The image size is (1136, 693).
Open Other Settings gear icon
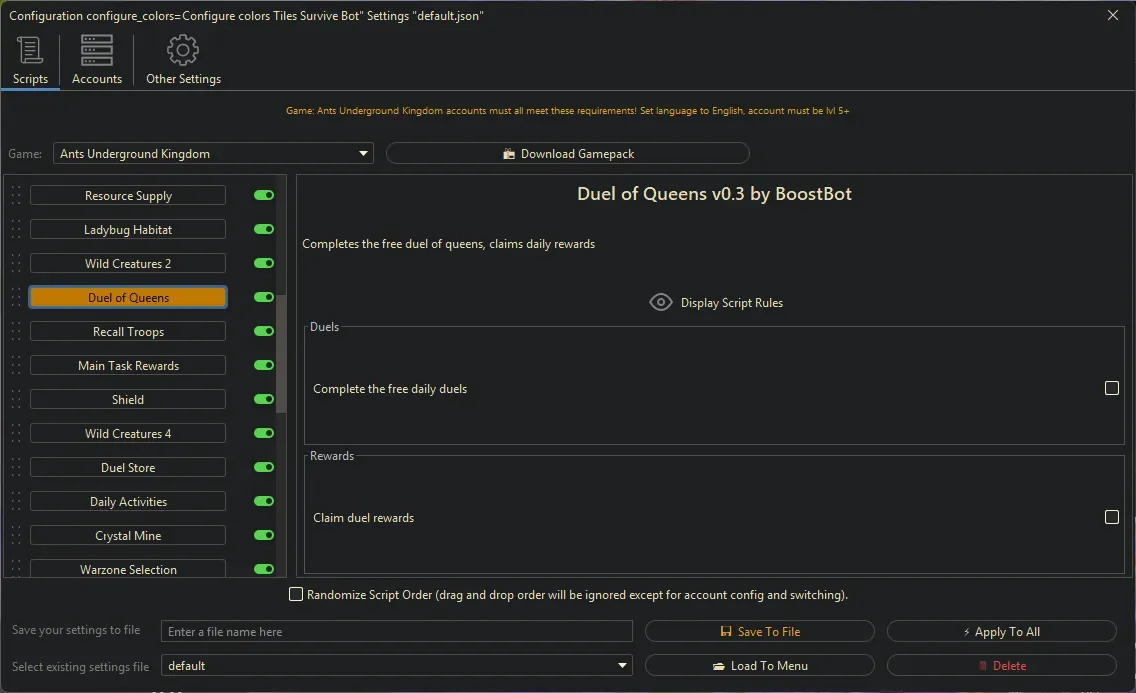pos(183,51)
